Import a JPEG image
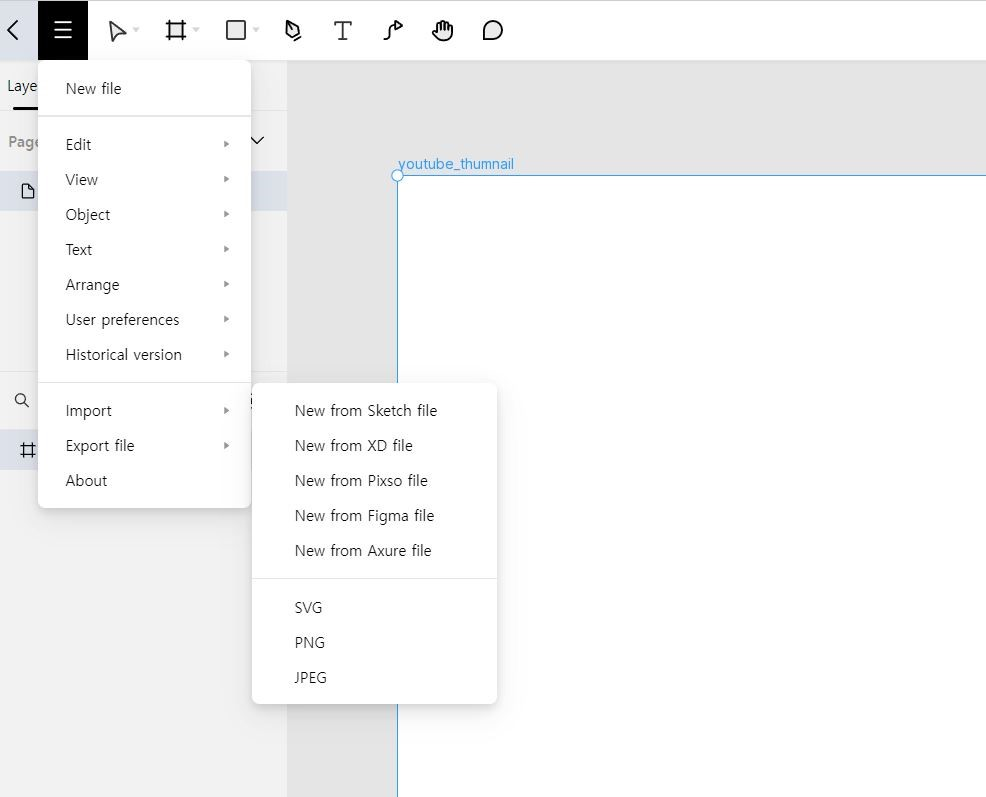 click(x=374, y=678)
